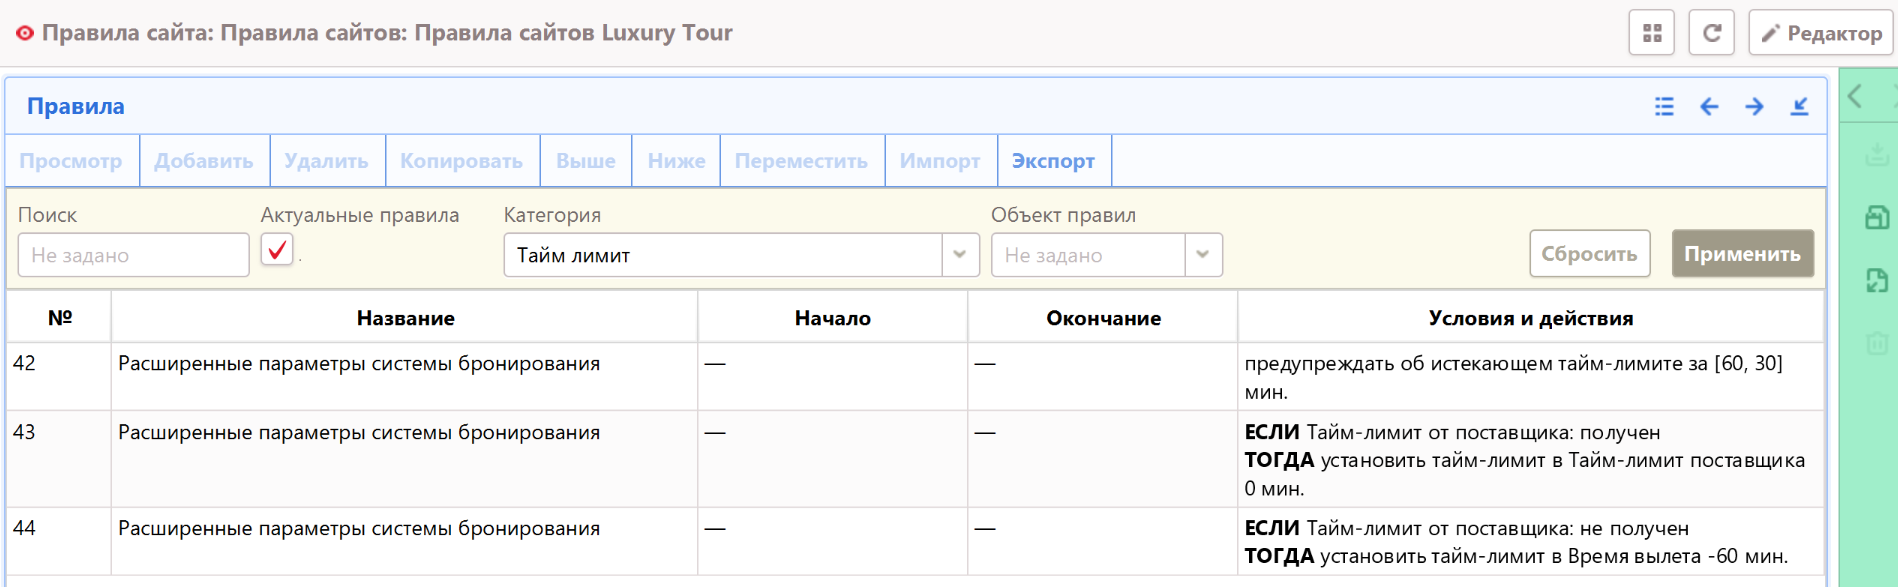Click the Поиск input field
The height and width of the screenshot is (587, 1898).
point(133,255)
